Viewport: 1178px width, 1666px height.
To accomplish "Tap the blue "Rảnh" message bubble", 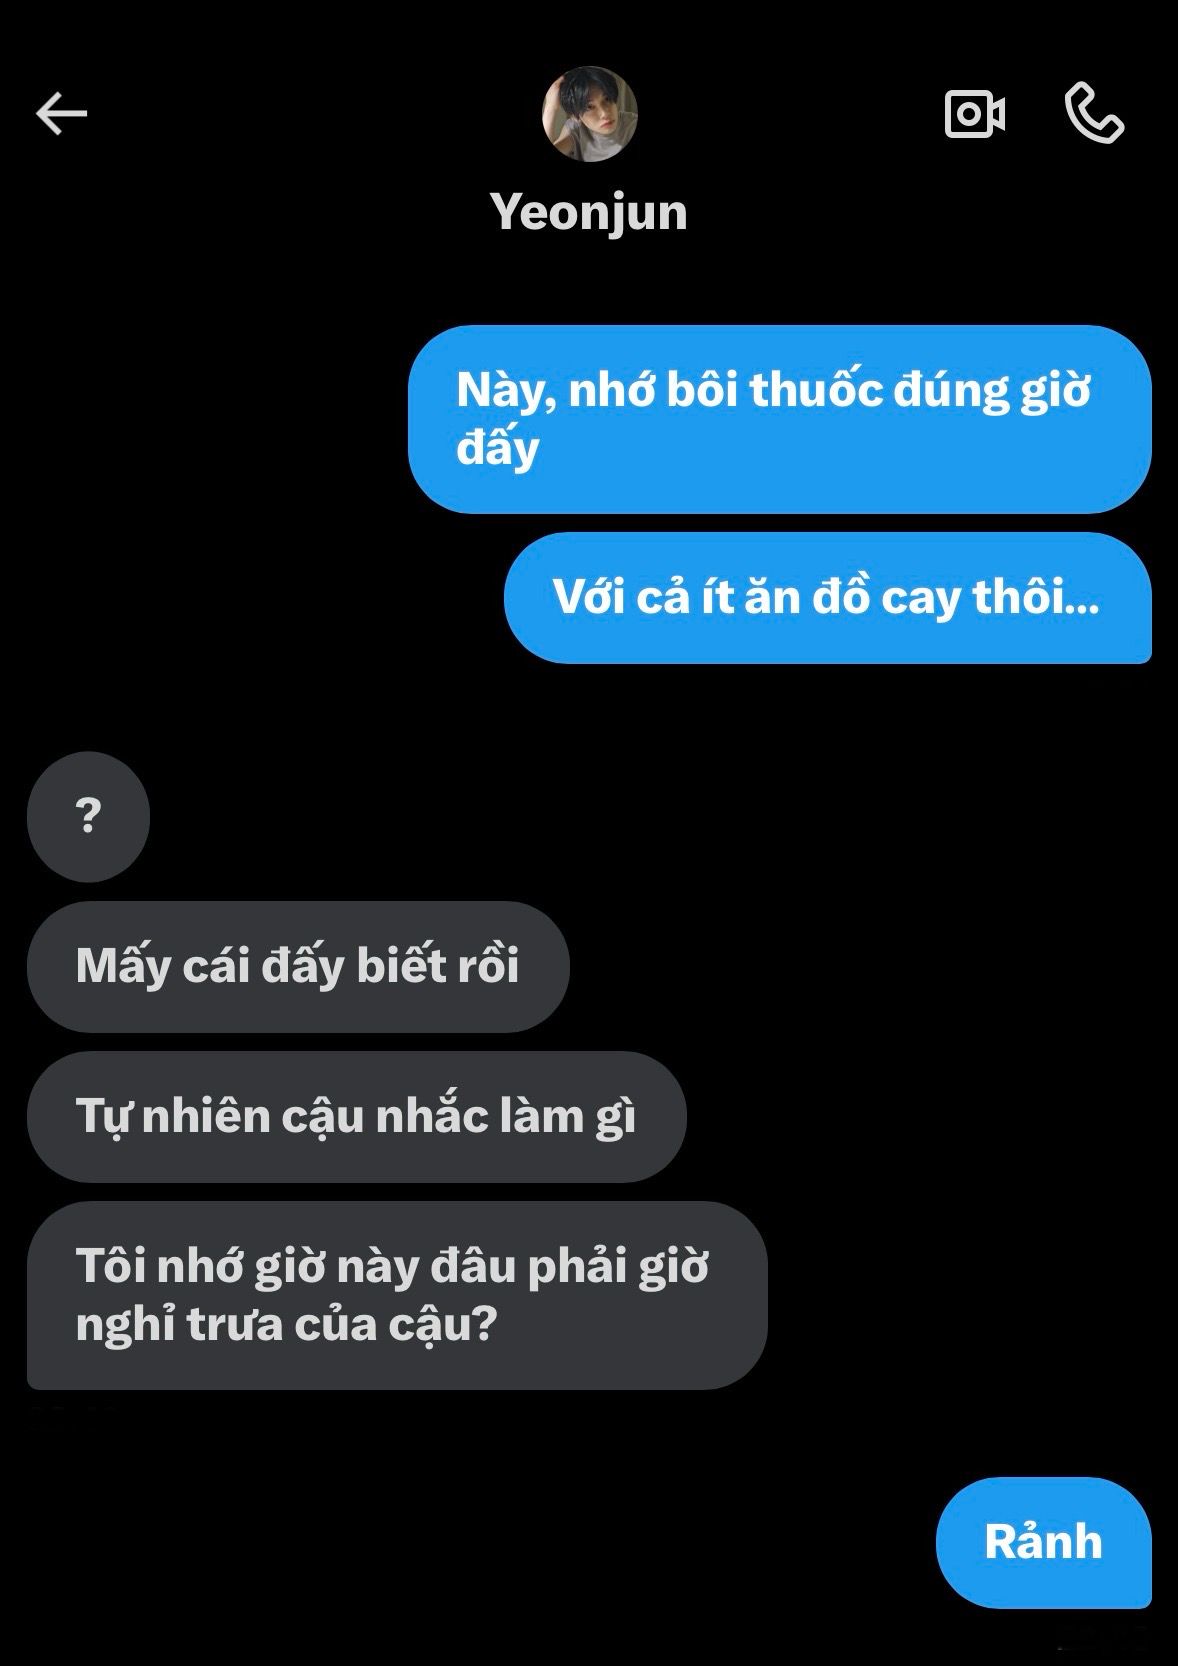I will [1043, 1542].
